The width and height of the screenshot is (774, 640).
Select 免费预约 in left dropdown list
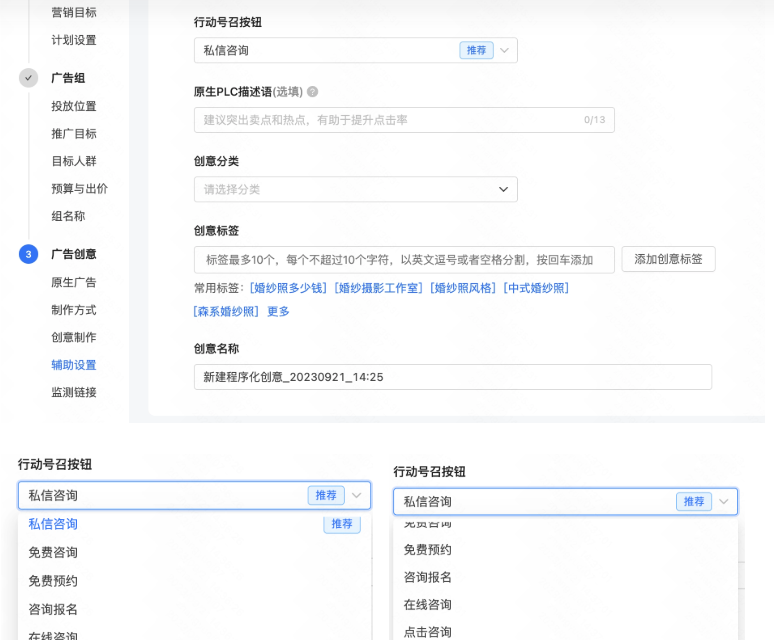(x=53, y=581)
